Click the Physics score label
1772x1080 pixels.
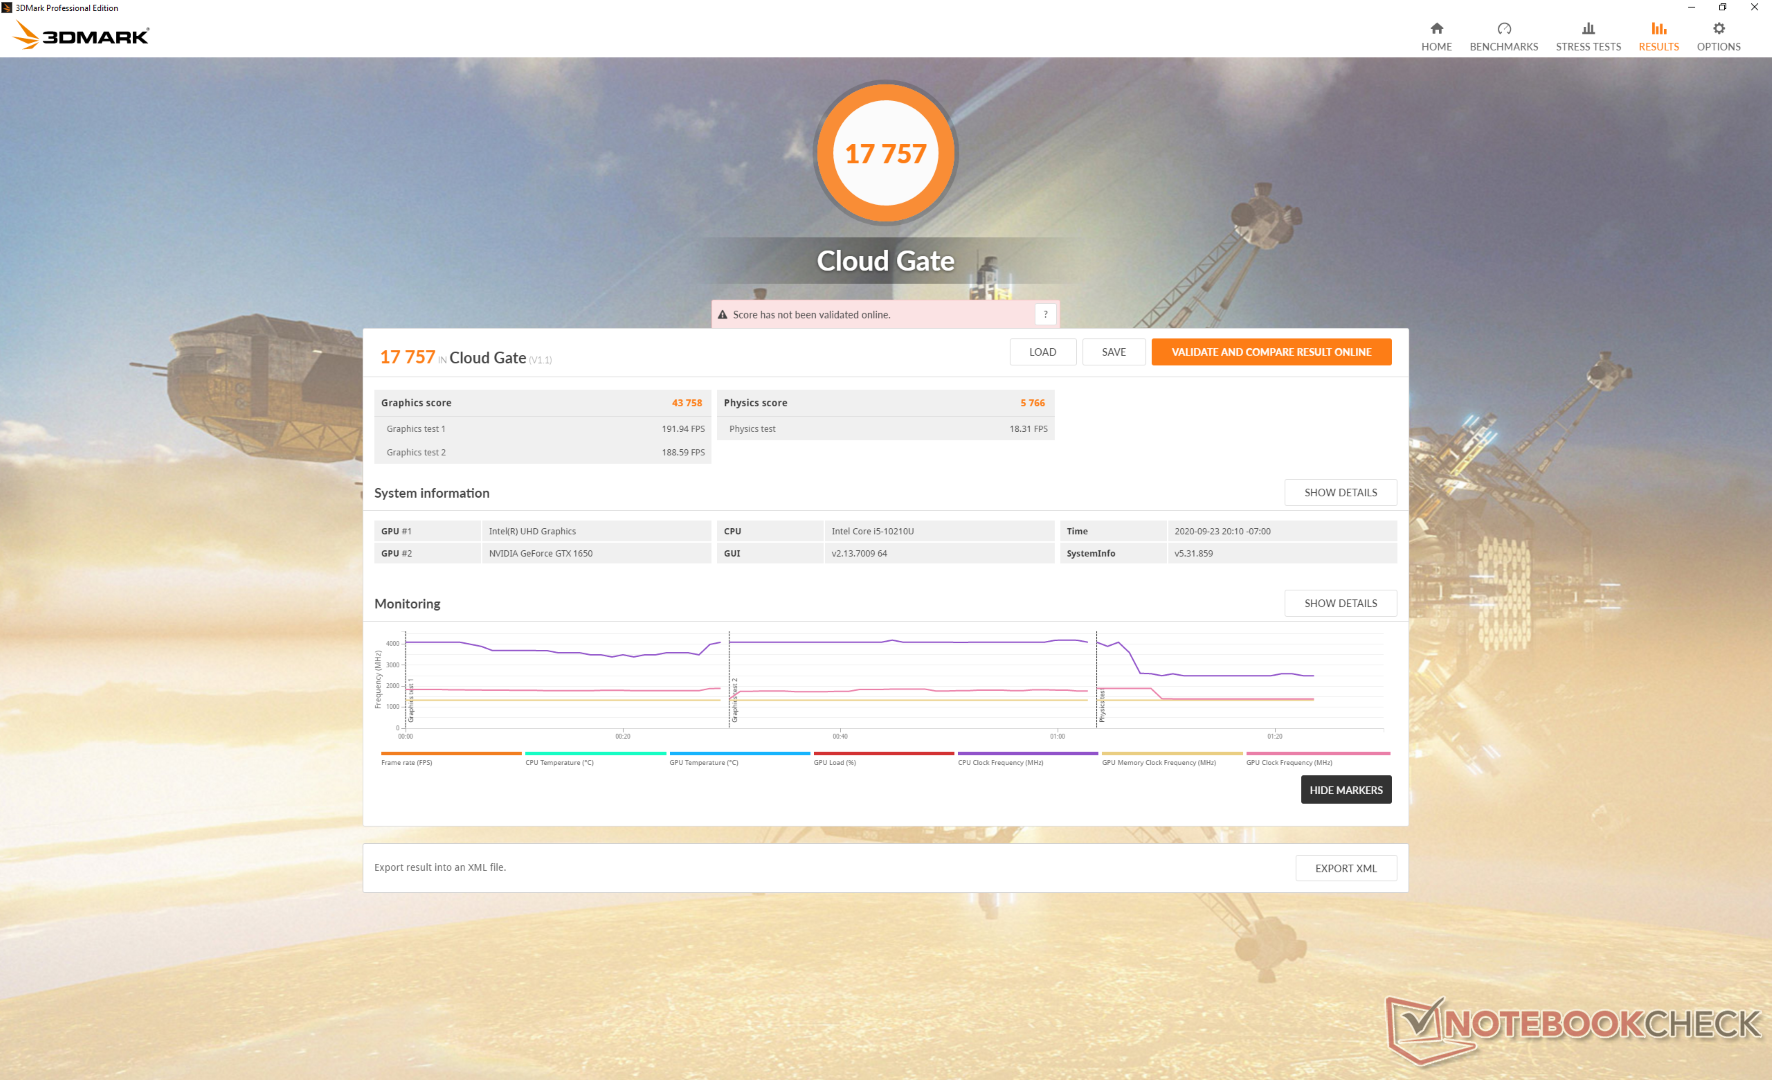755,403
